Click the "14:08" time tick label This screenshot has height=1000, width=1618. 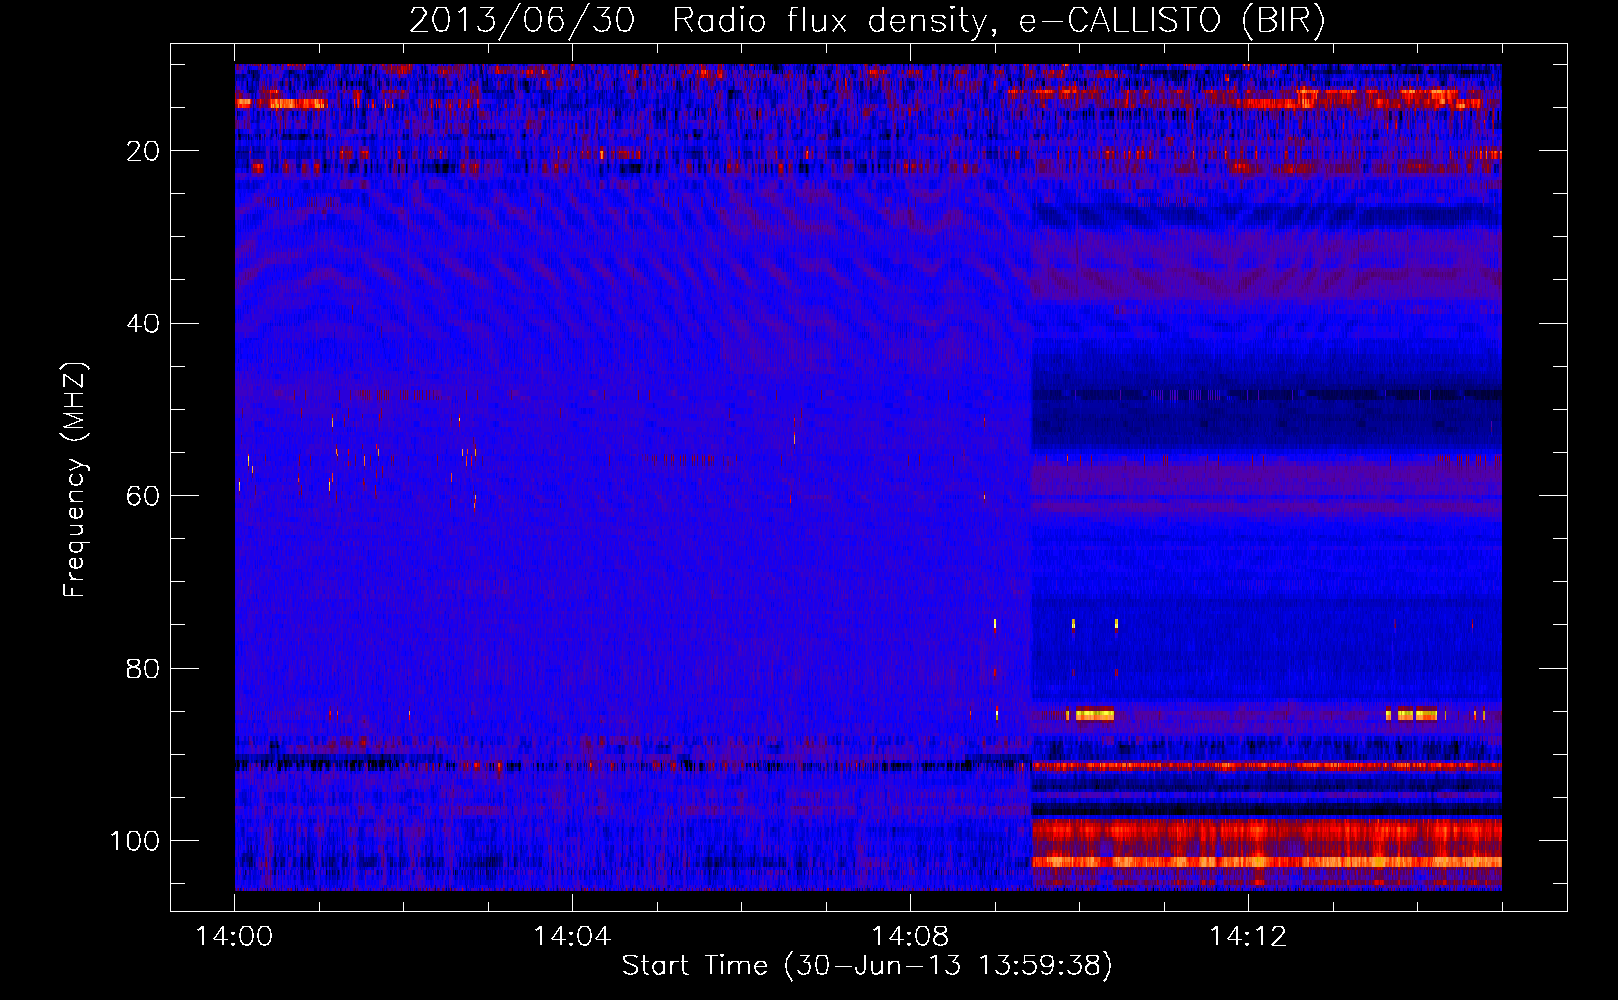click(x=910, y=937)
